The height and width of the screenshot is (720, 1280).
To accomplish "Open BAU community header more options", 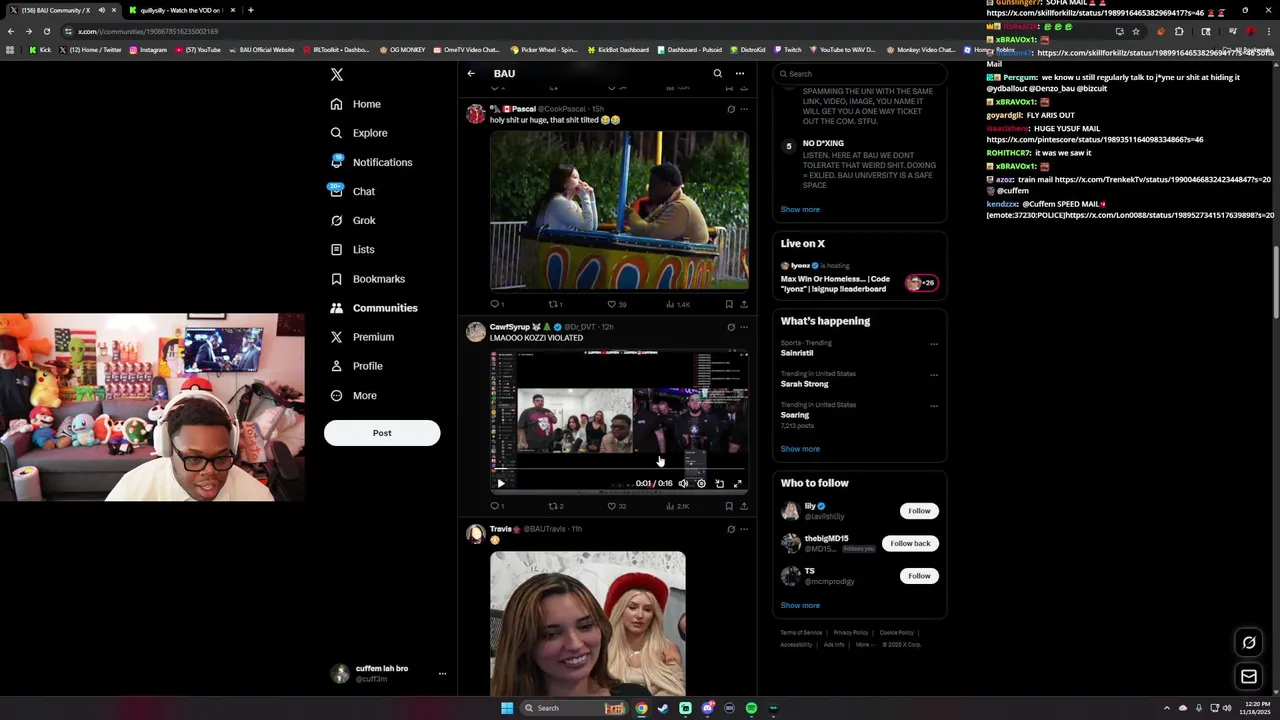I will [x=740, y=73].
